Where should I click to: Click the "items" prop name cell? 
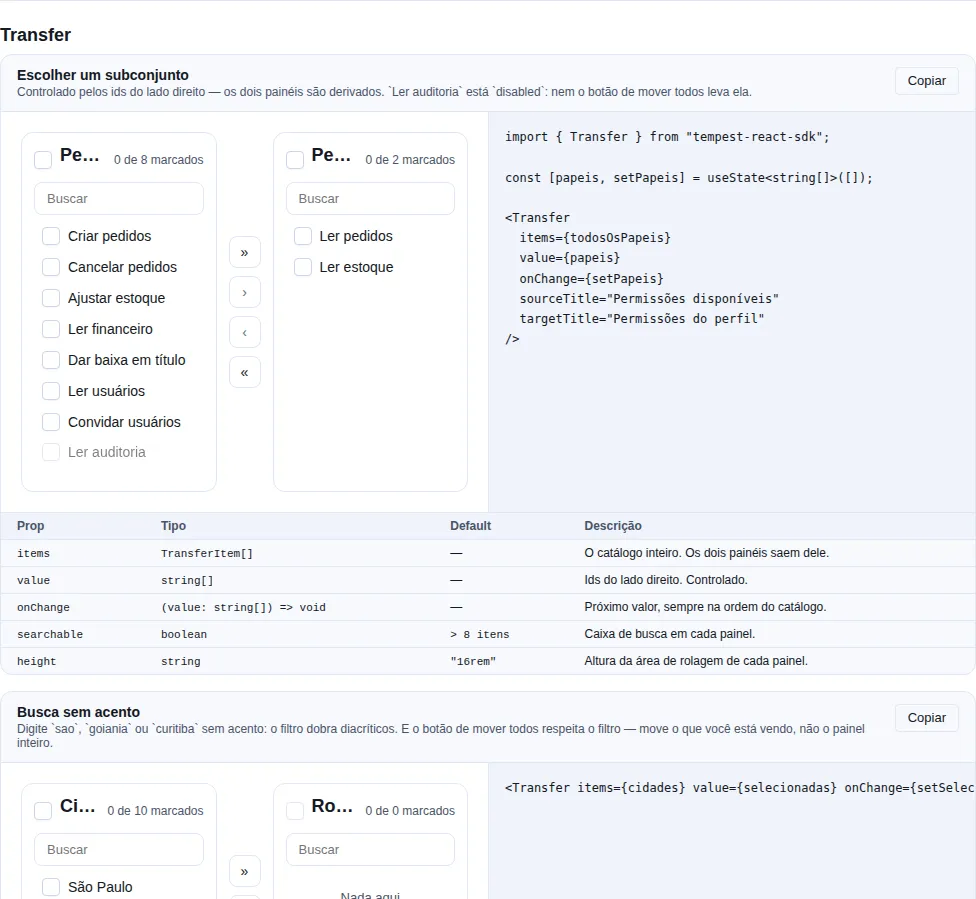pyautogui.click(x=34, y=553)
